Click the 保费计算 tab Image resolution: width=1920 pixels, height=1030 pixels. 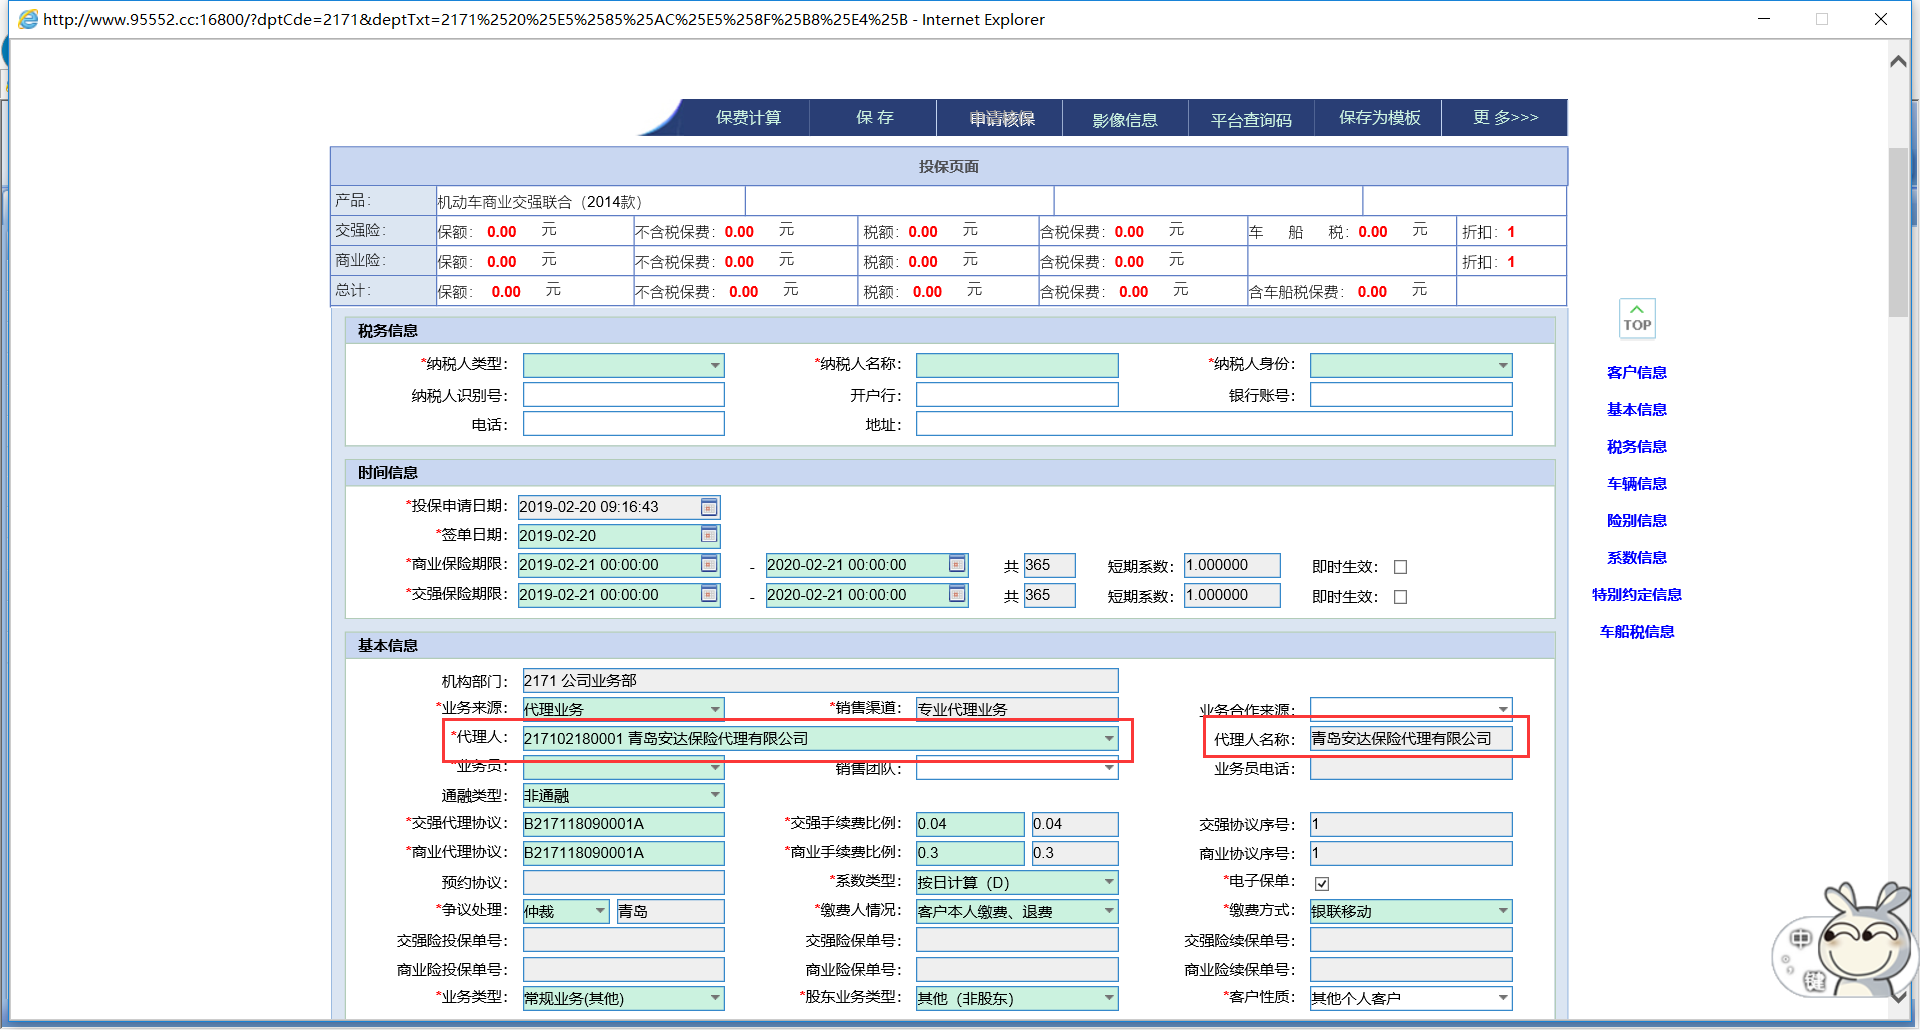748,118
